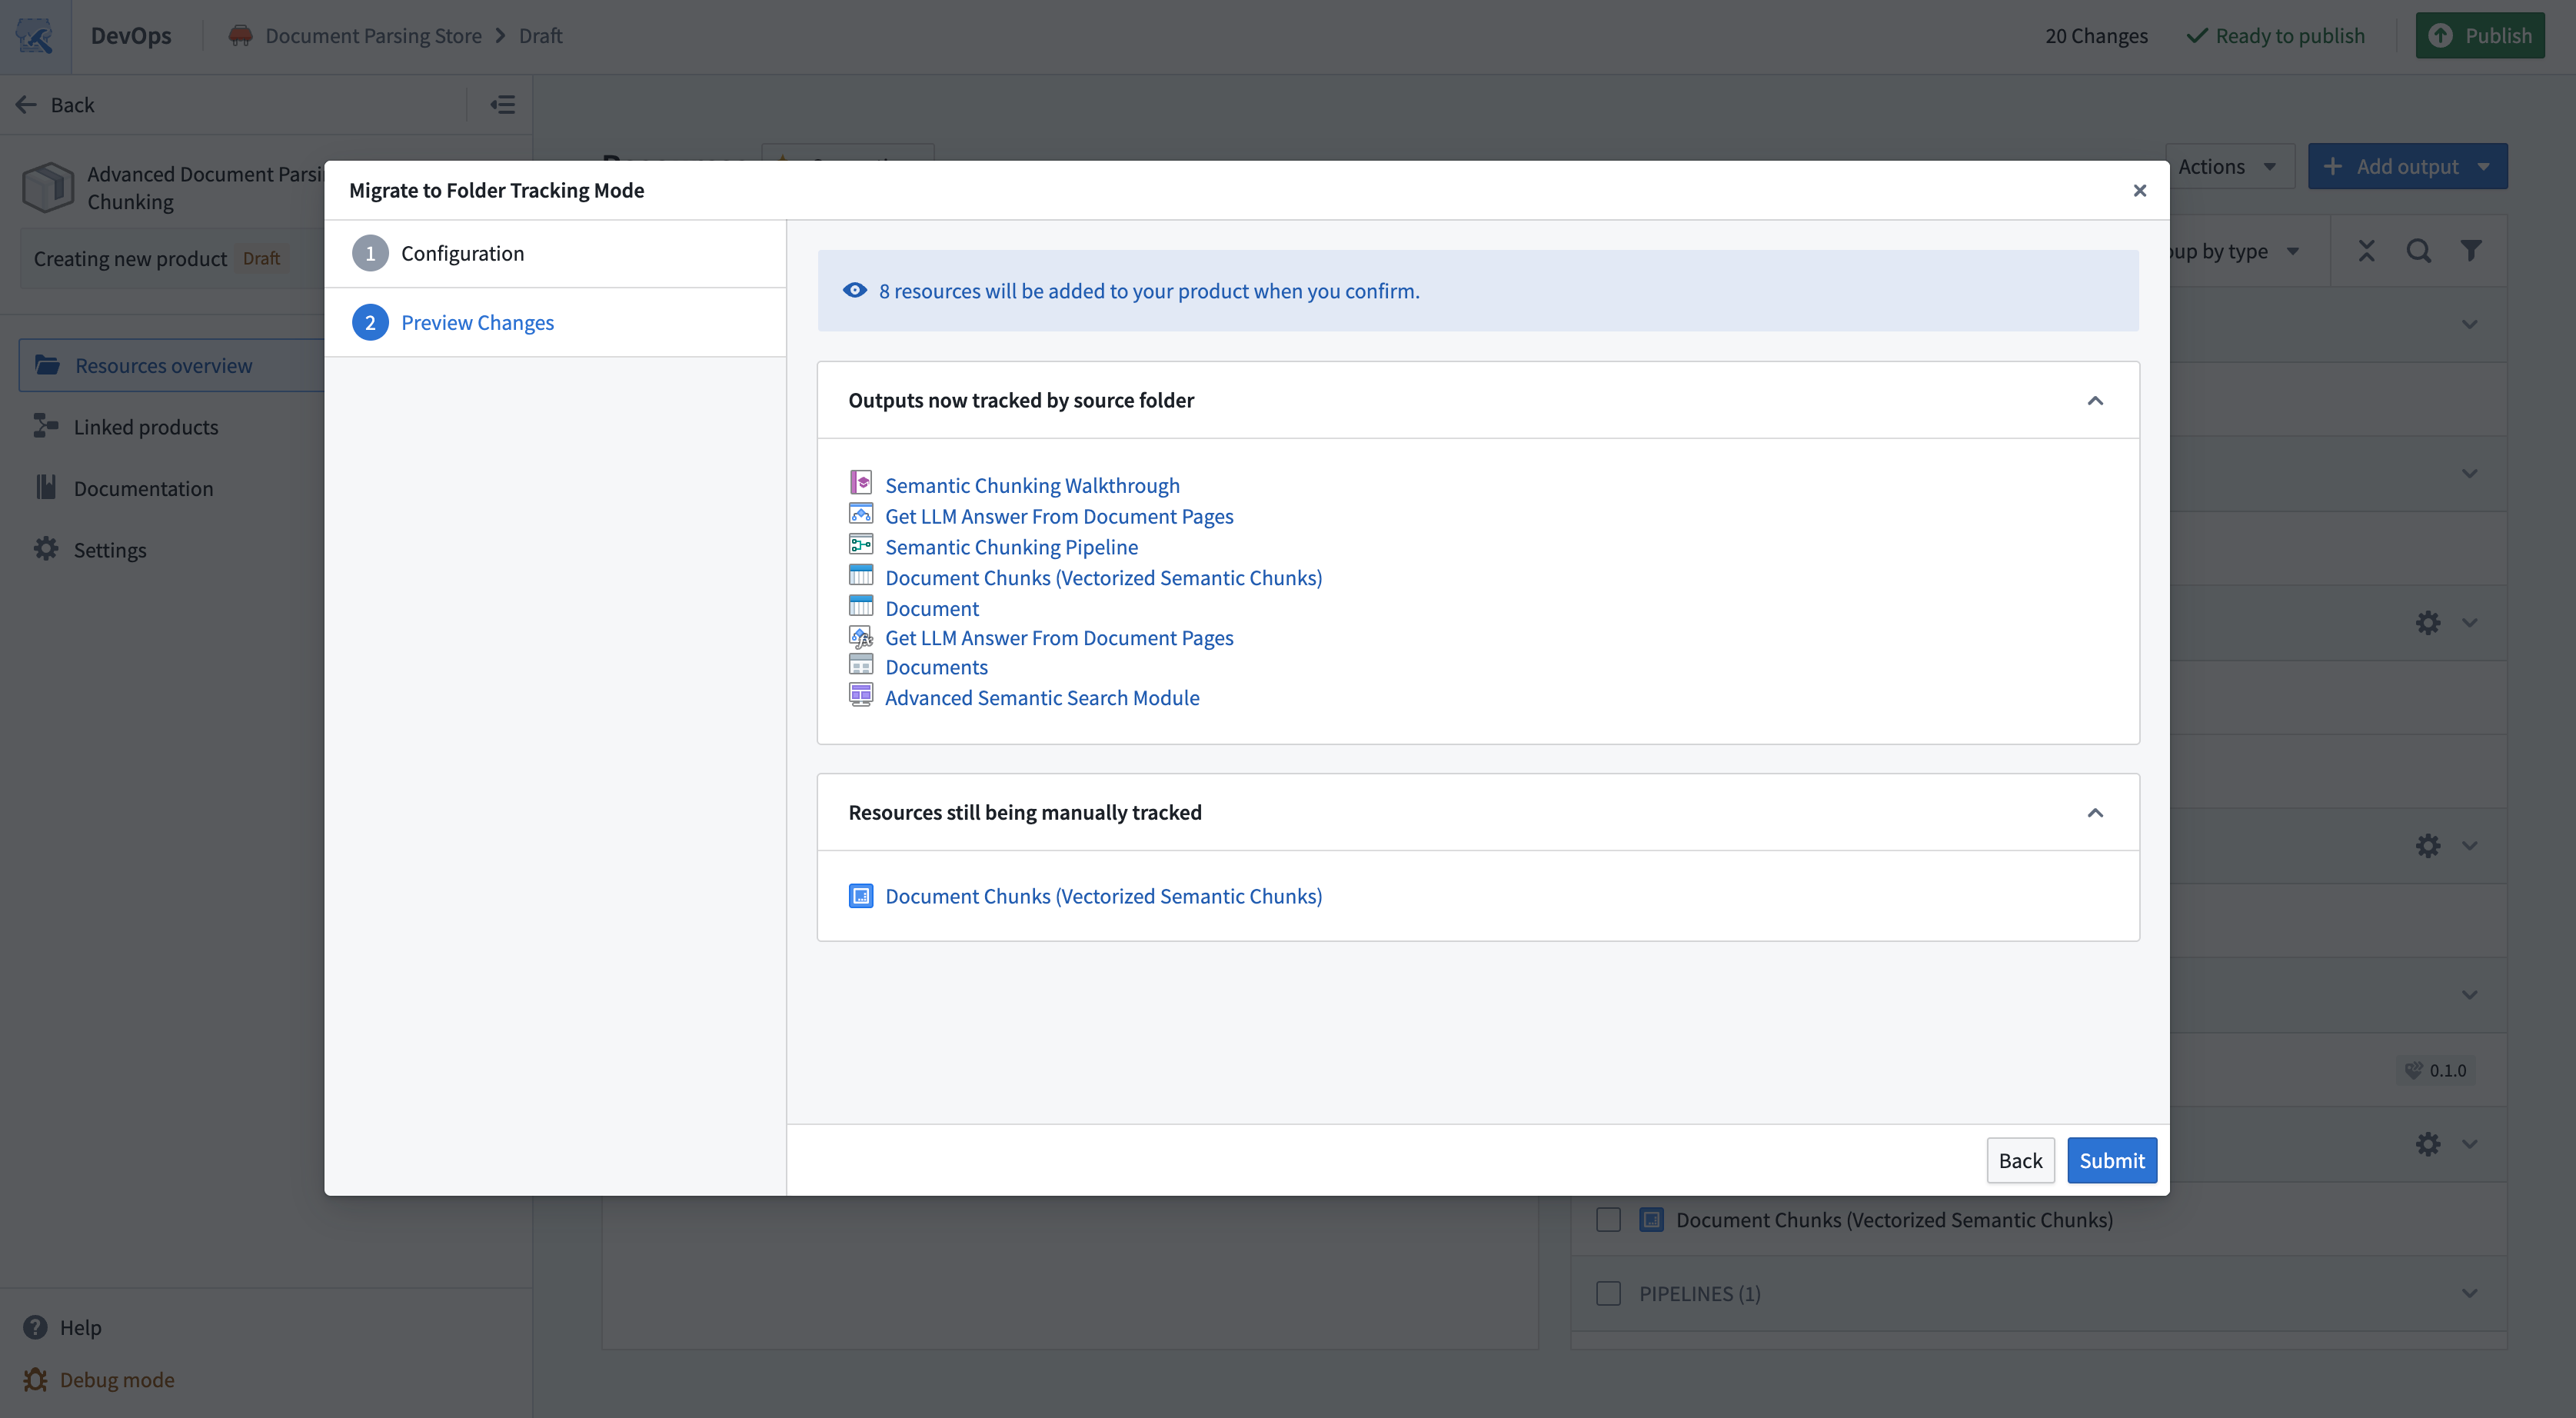Open the Get LLM Answer From Document Pages link

pyautogui.click(x=1059, y=516)
